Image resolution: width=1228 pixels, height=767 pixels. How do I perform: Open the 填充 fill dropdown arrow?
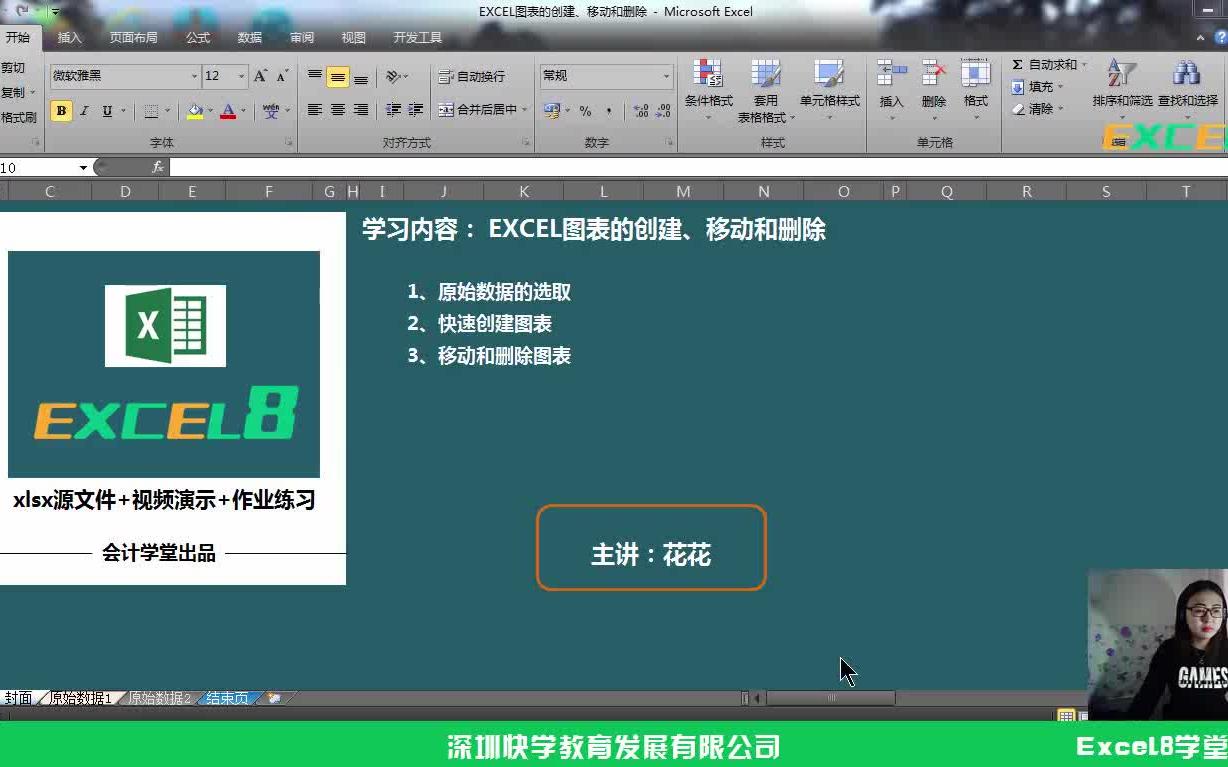[1061, 86]
